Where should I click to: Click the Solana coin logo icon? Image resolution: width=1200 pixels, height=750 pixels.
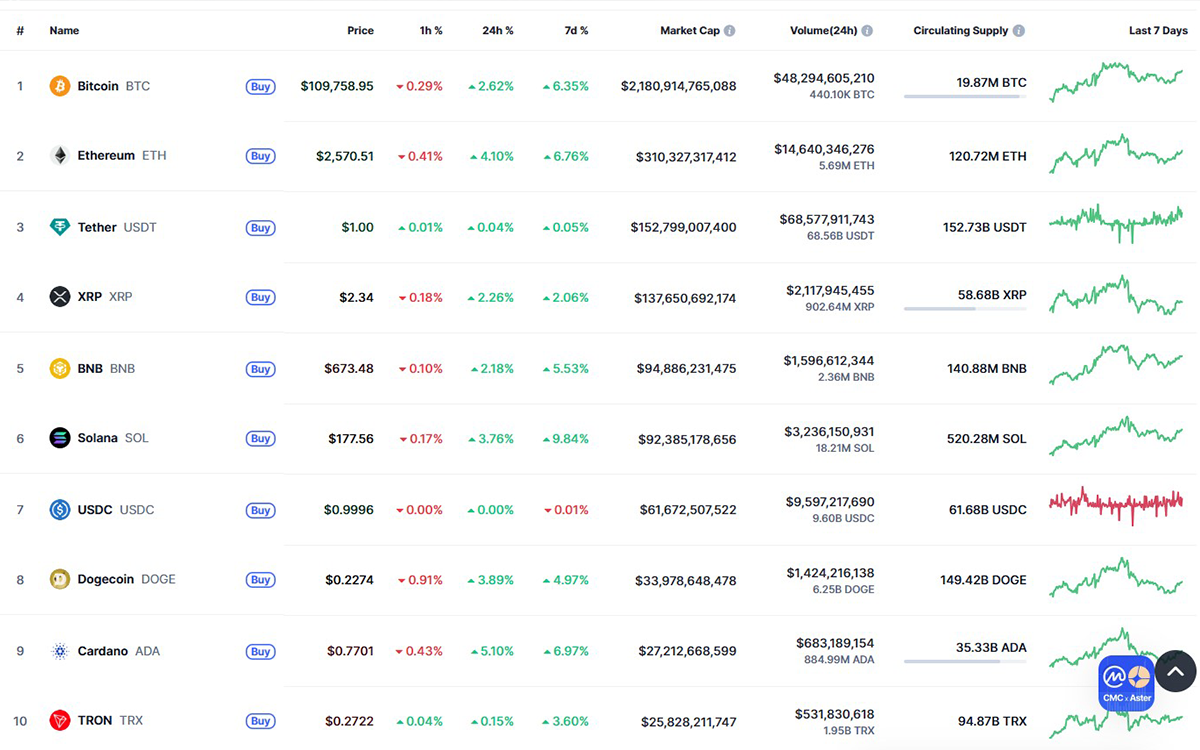click(60, 438)
